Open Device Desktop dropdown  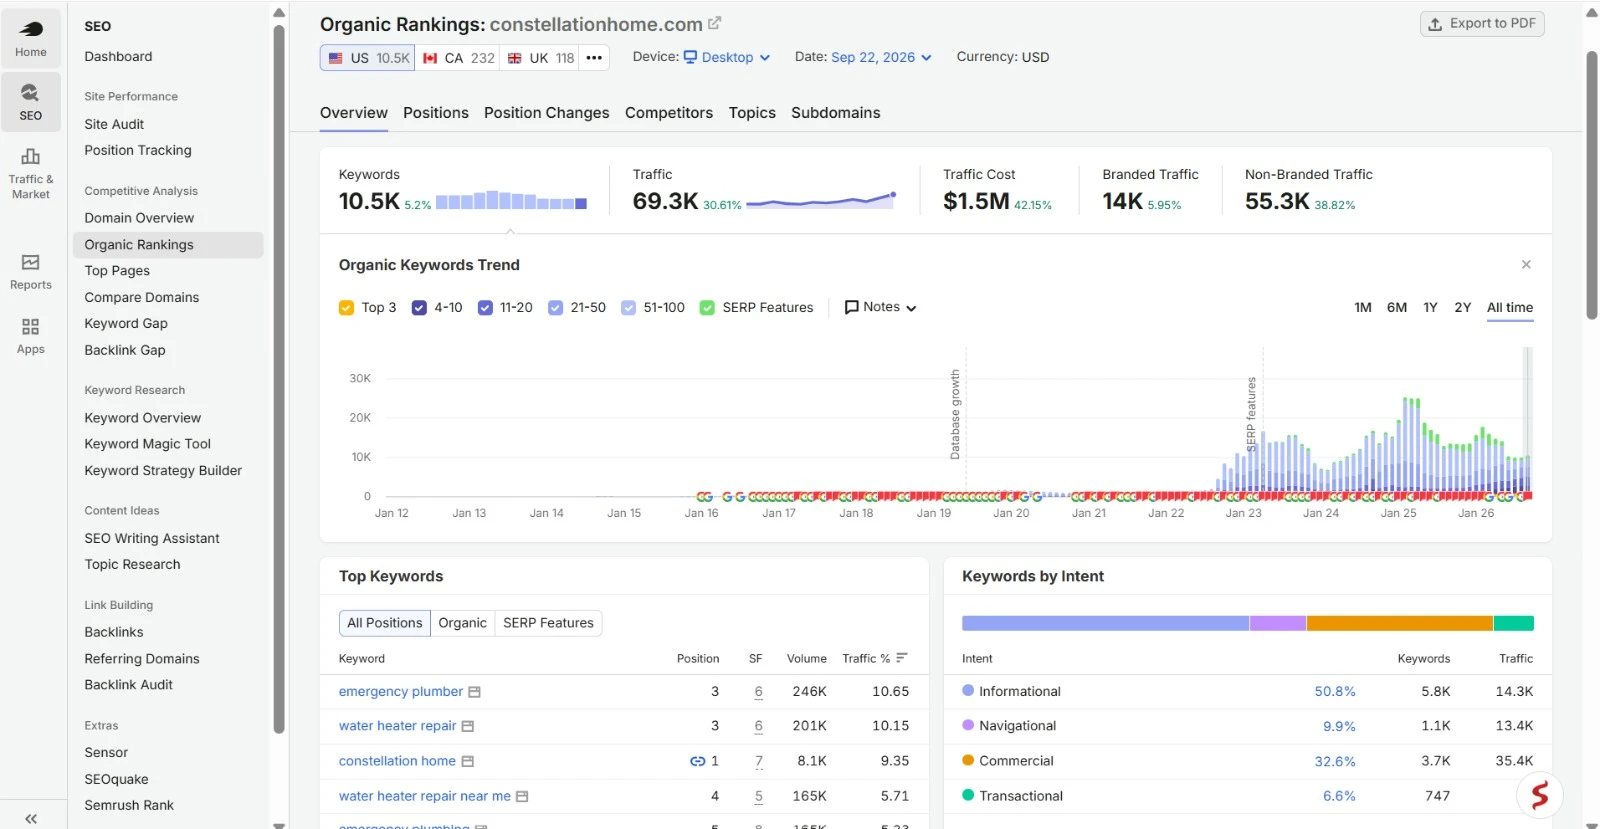click(x=727, y=57)
